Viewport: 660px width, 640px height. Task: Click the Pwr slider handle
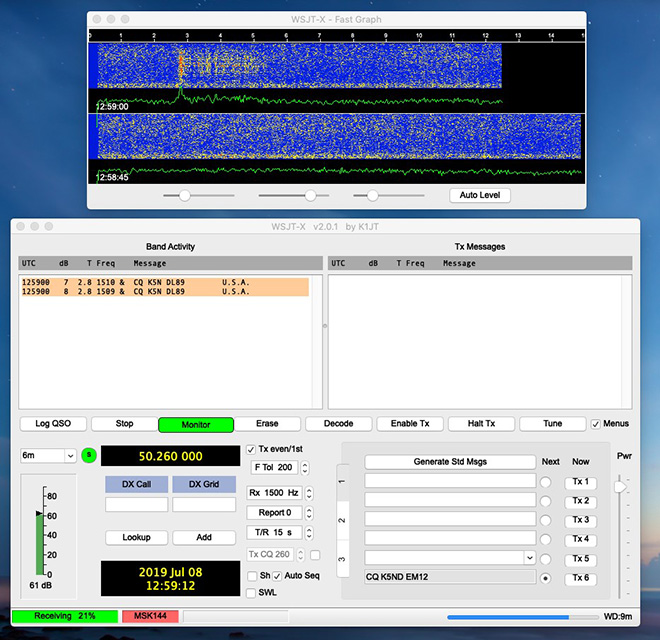click(x=620, y=487)
